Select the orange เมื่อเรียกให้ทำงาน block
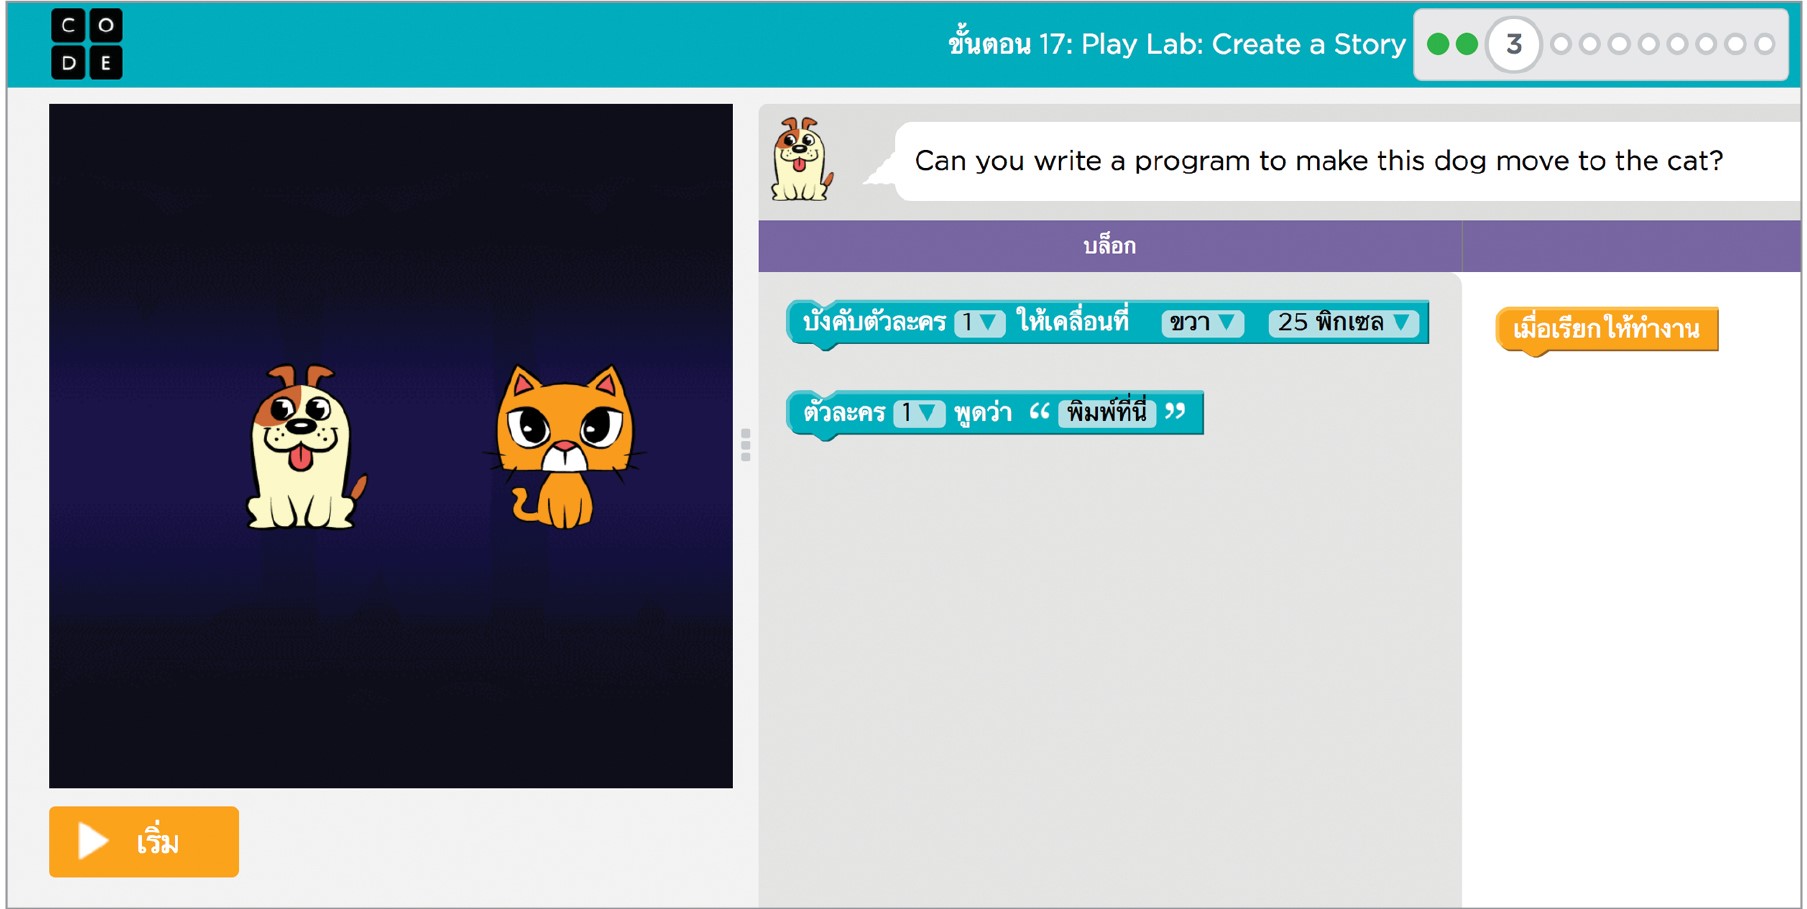 click(x=1605, y=329)
